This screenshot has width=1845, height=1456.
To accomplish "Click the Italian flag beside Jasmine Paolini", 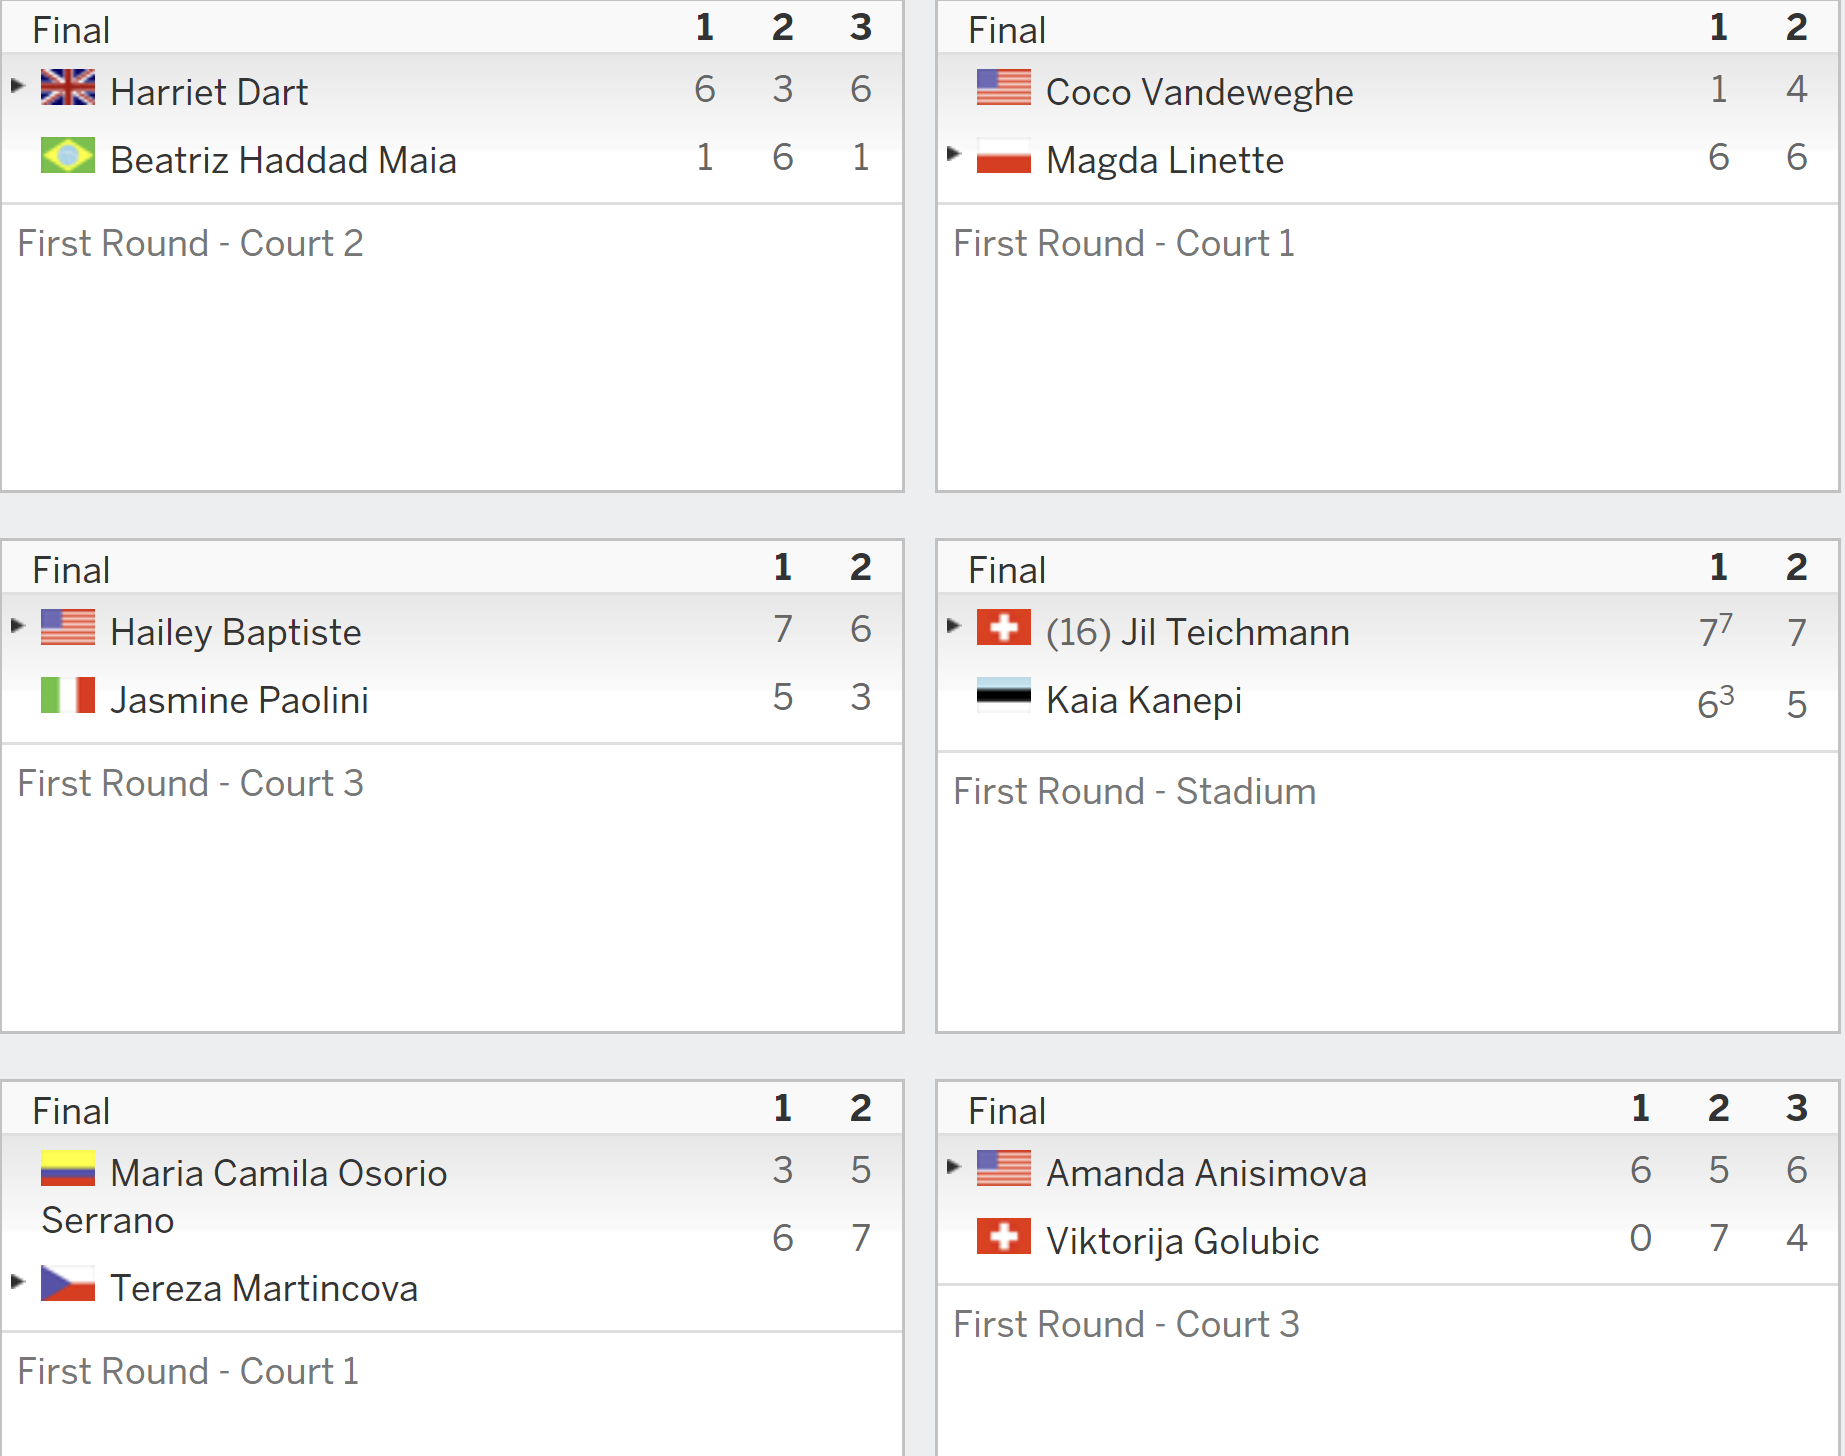I will click(x=68, y=696).
